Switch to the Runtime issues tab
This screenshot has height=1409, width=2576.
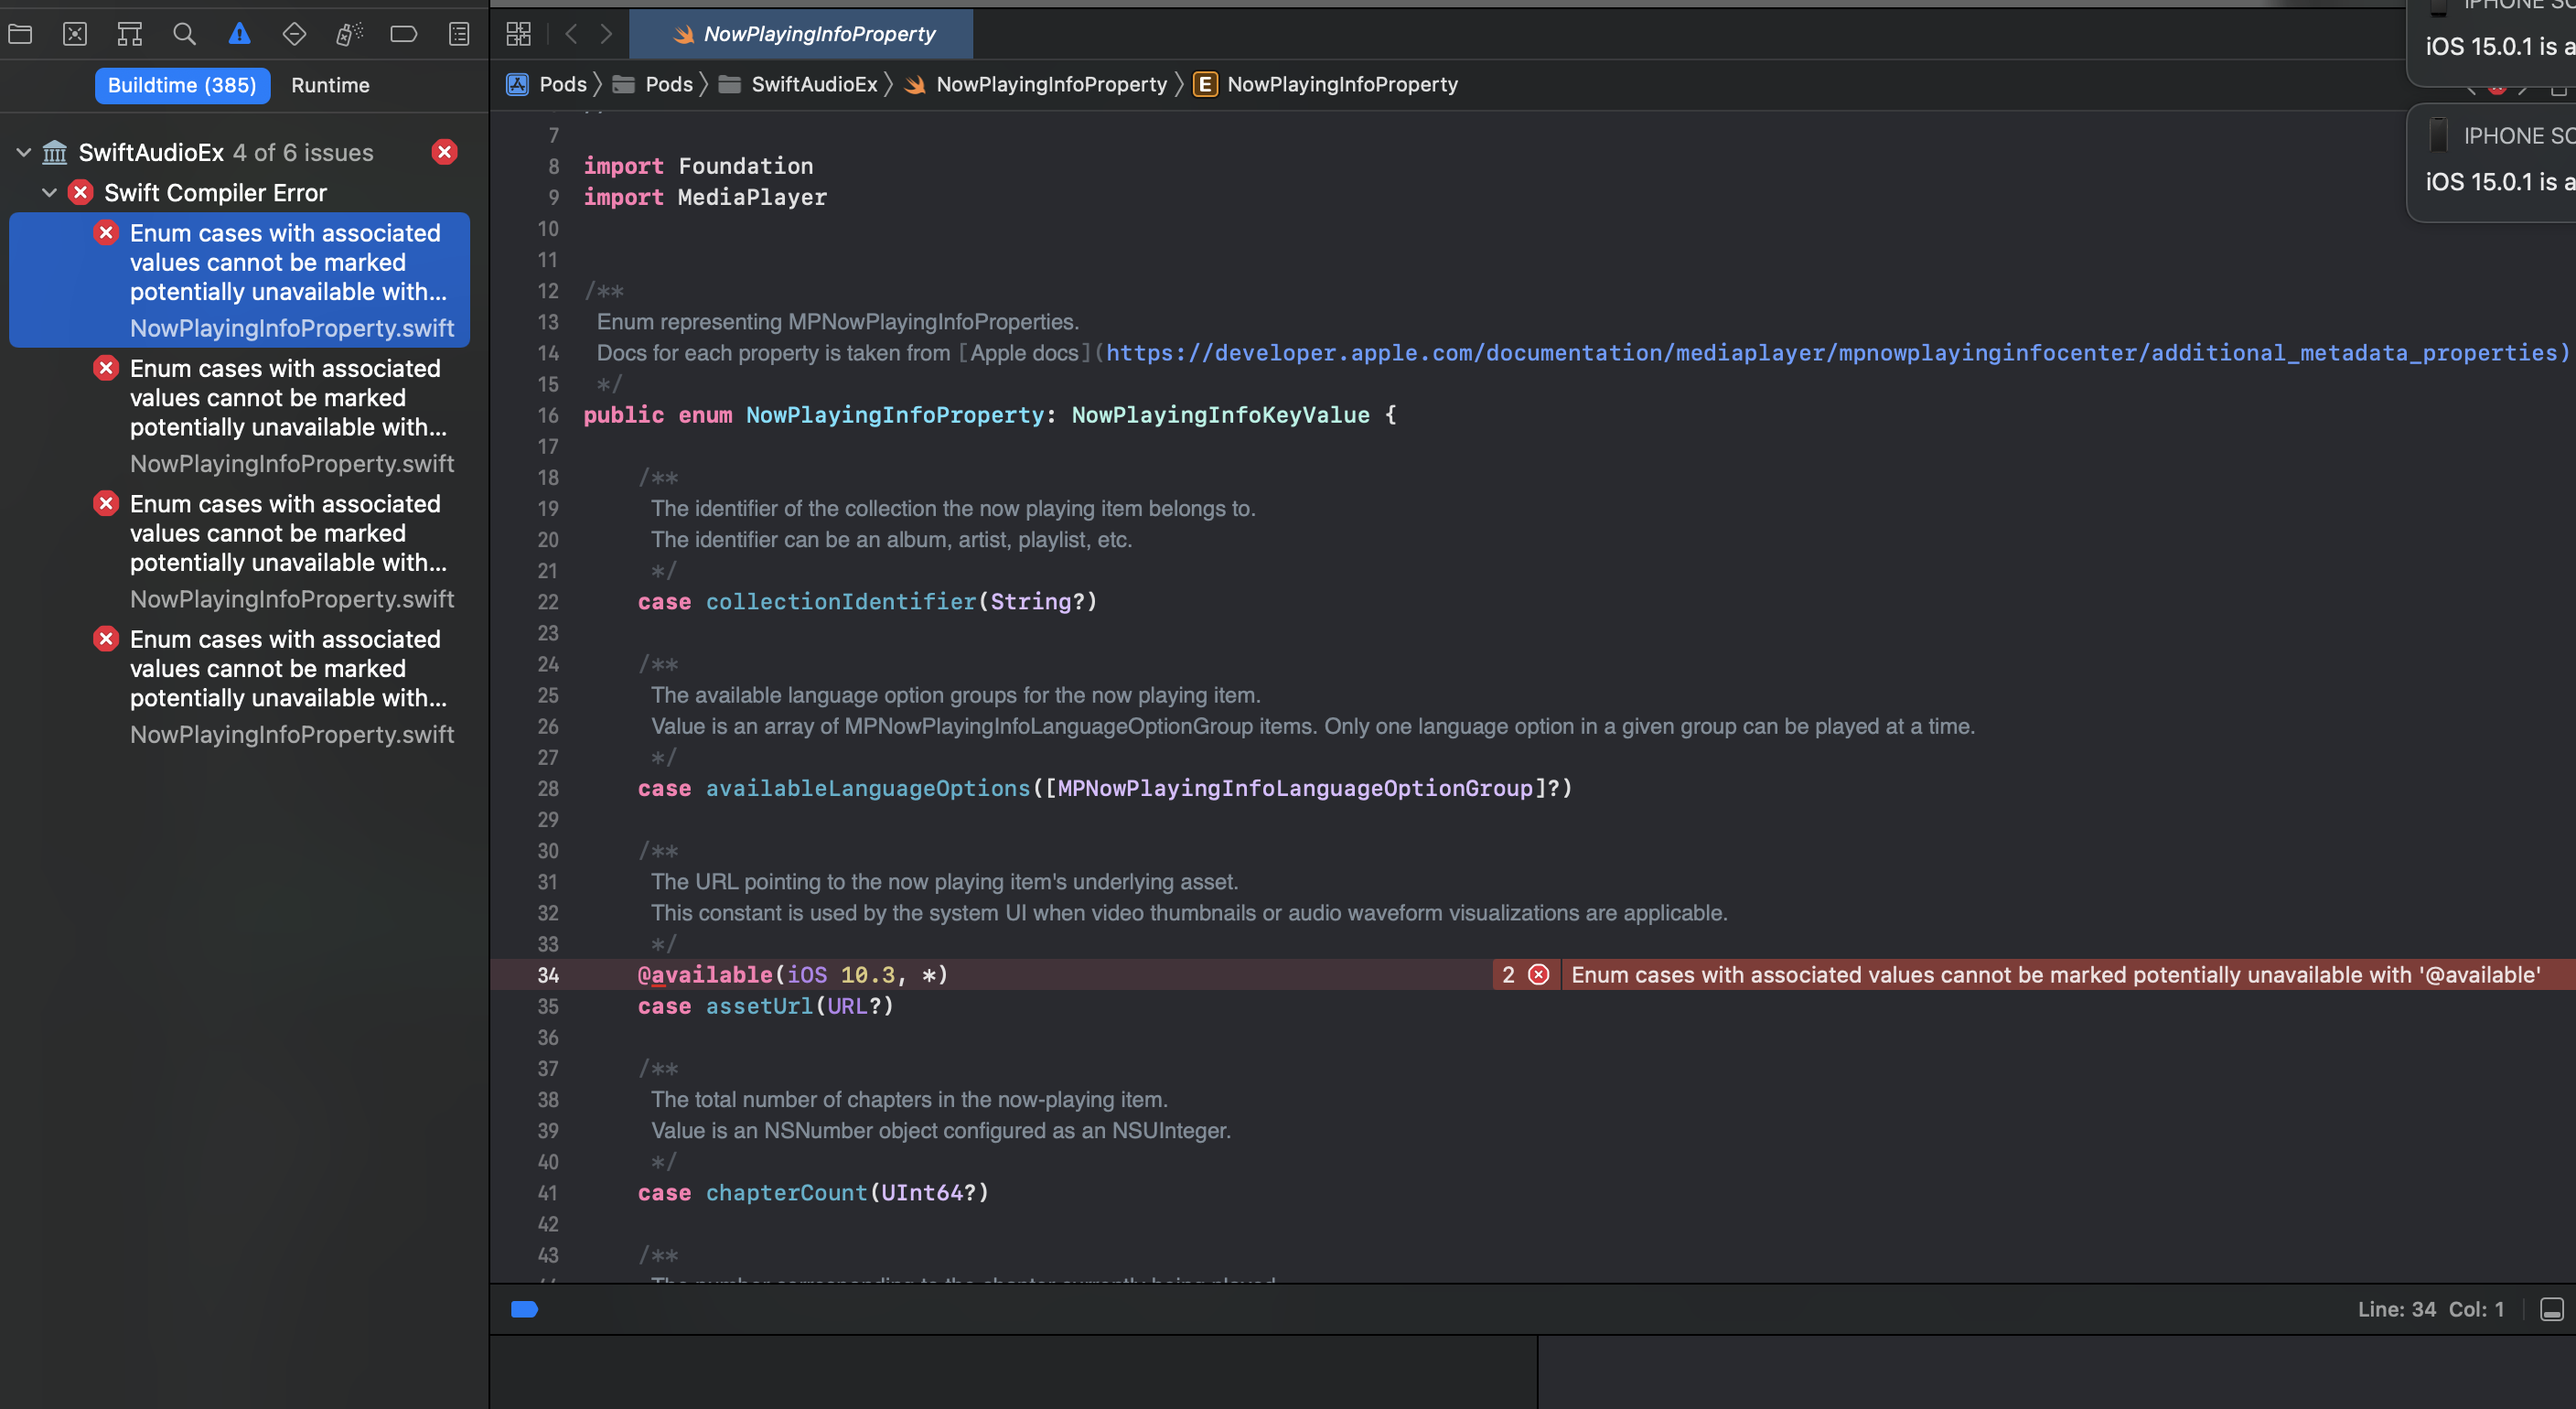[x=330, y=85]
